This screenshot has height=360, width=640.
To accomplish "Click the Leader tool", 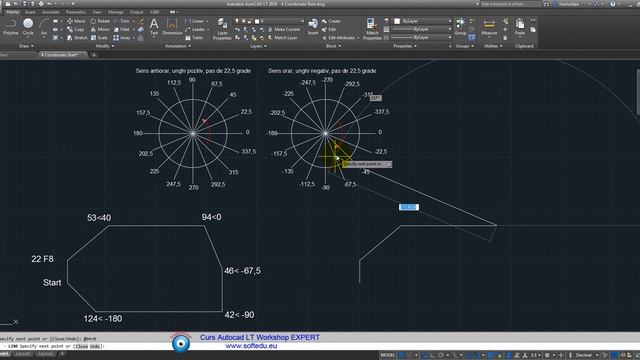I will (195, 29).
